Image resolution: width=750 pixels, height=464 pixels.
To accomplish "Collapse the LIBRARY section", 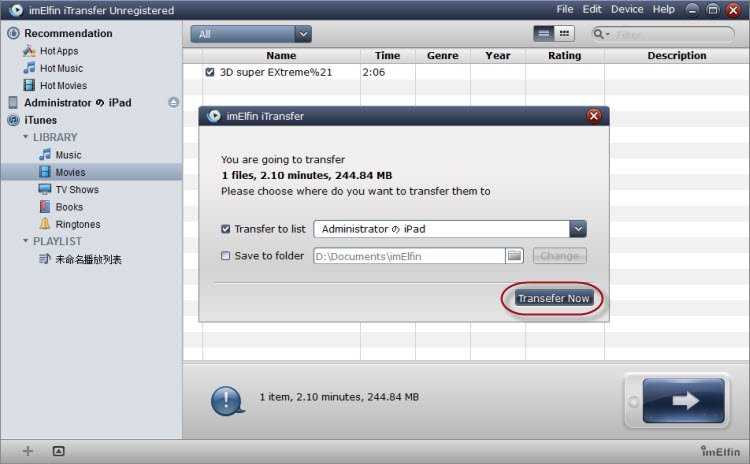I will tap(25, 137).
